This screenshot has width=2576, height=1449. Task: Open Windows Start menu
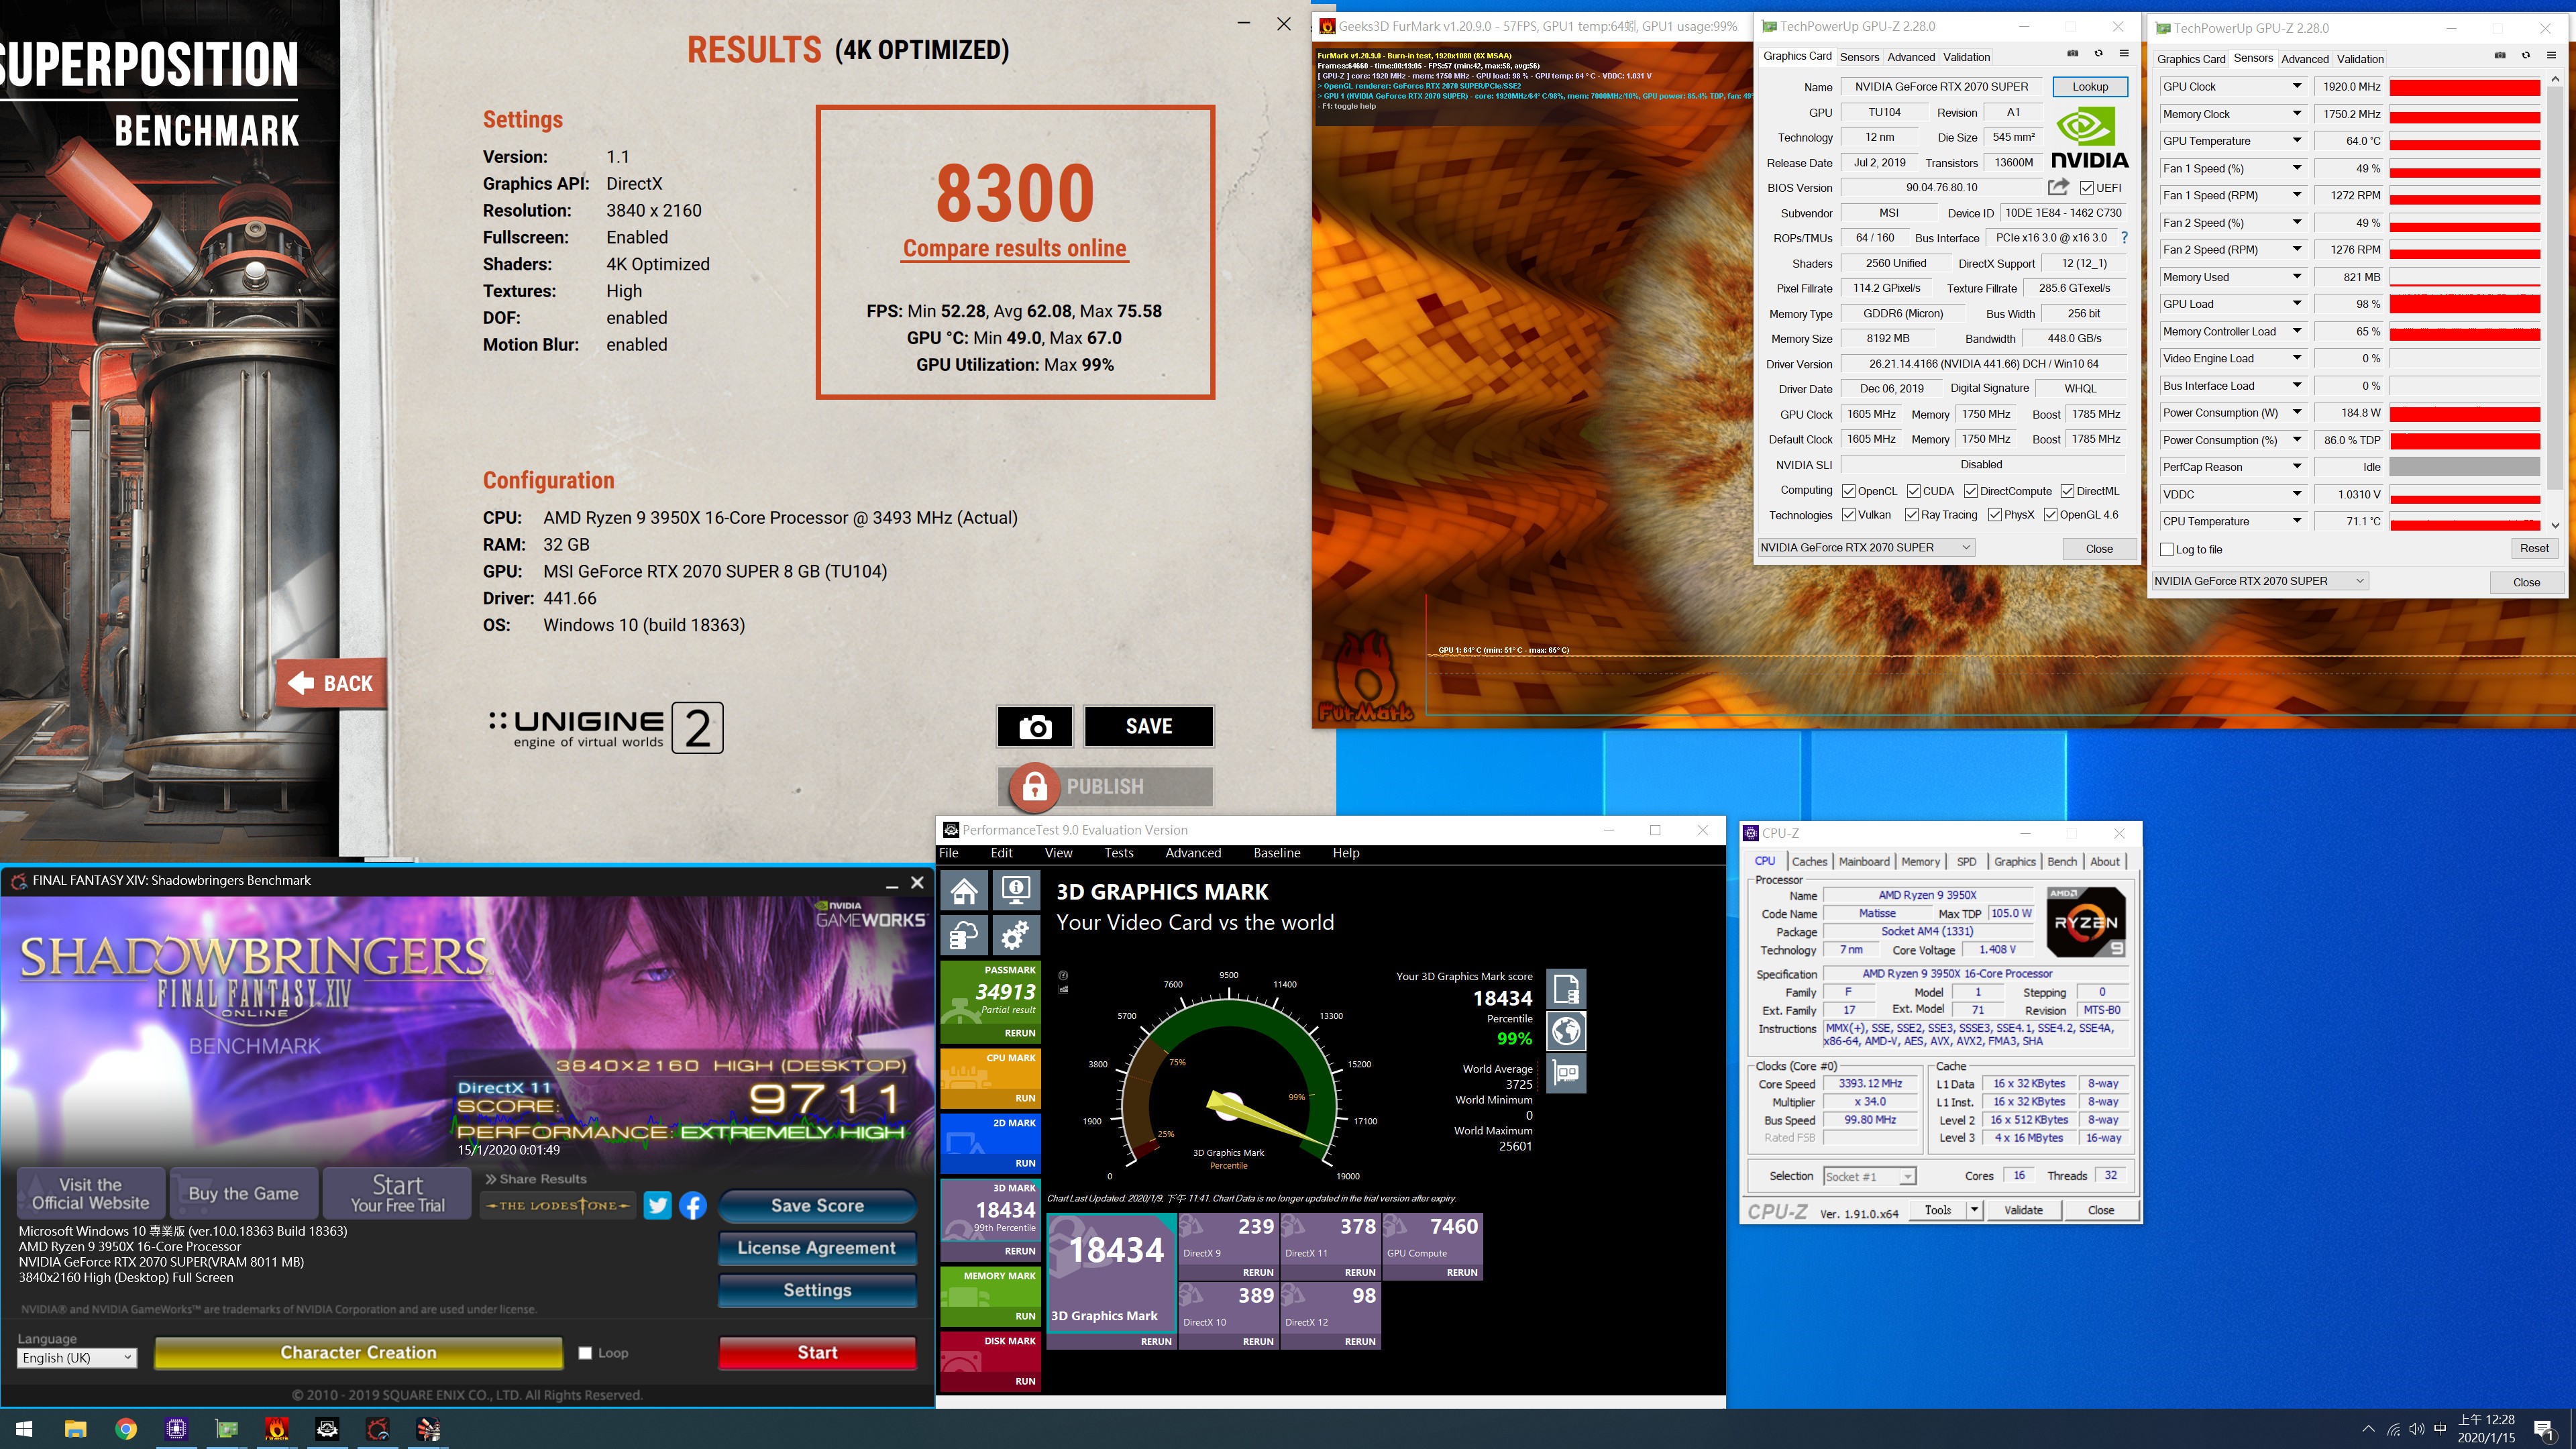[x=25, y=1429]
